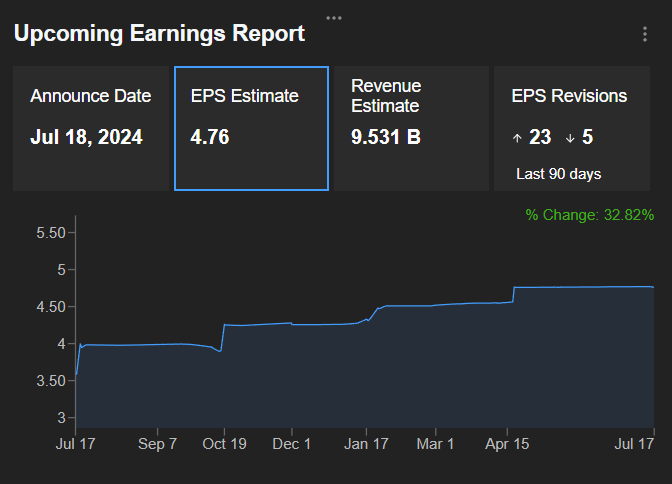Screen dimensions: 672x484
Task: Click Apr 15 on the chart date axis
Action: (x=507, y=442)
